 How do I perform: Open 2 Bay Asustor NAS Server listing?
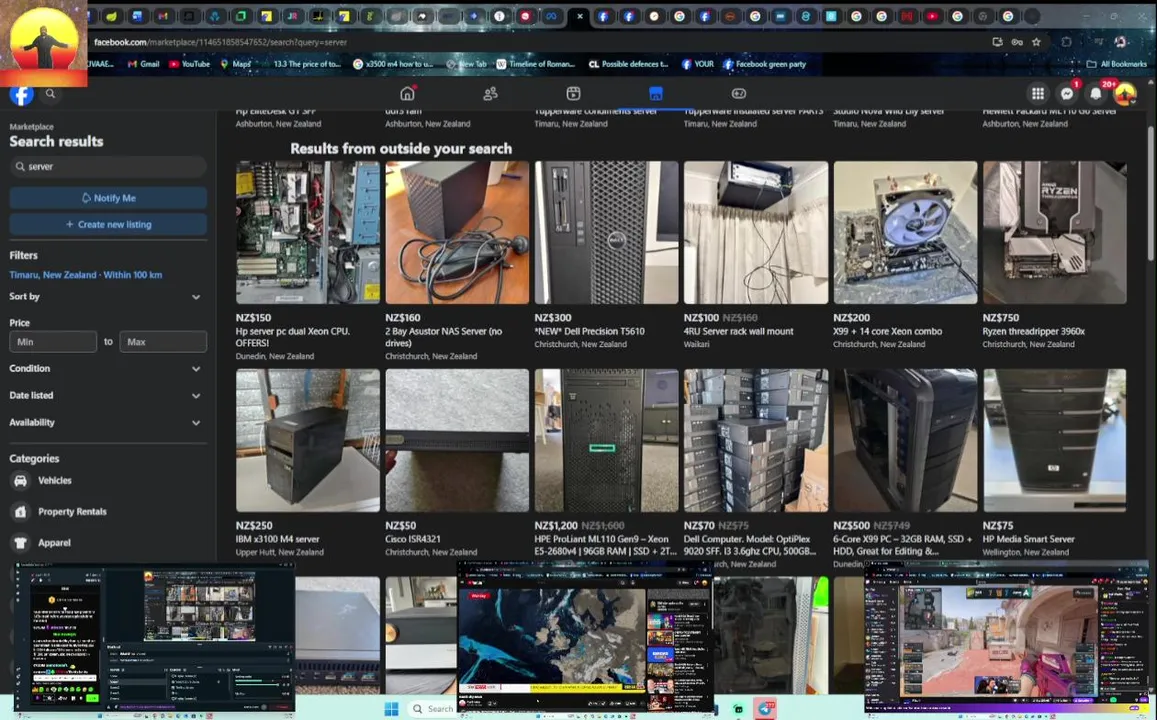pyautogui.click(x=457, y=232)
